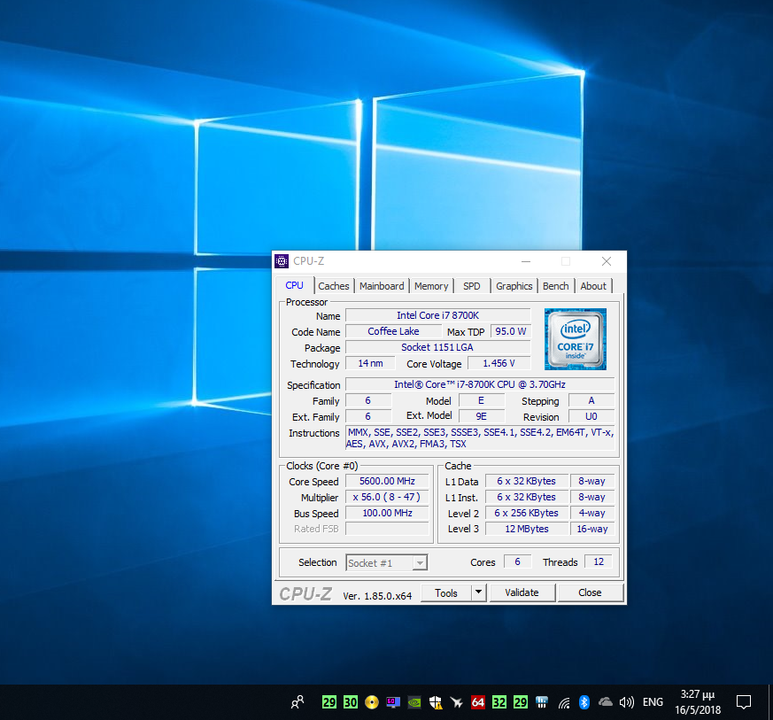The height and width of the screenshot is (720, 773).
Task: Click the Level 2 4-way value
Action: 592,513
